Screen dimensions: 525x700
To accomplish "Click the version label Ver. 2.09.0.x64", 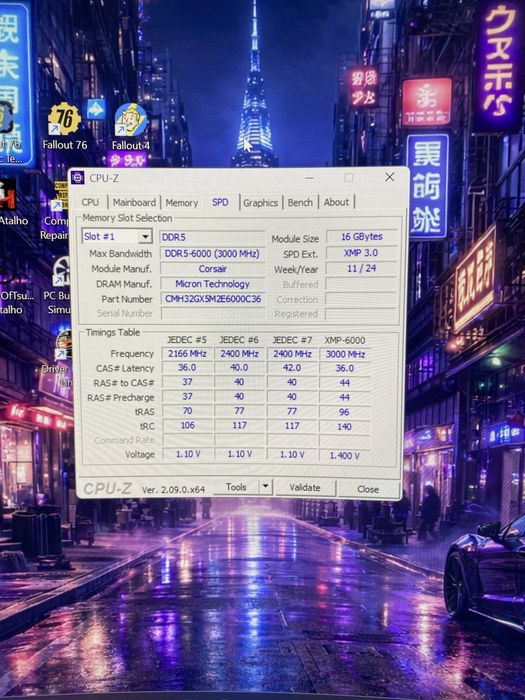I will tap(173, 490).
